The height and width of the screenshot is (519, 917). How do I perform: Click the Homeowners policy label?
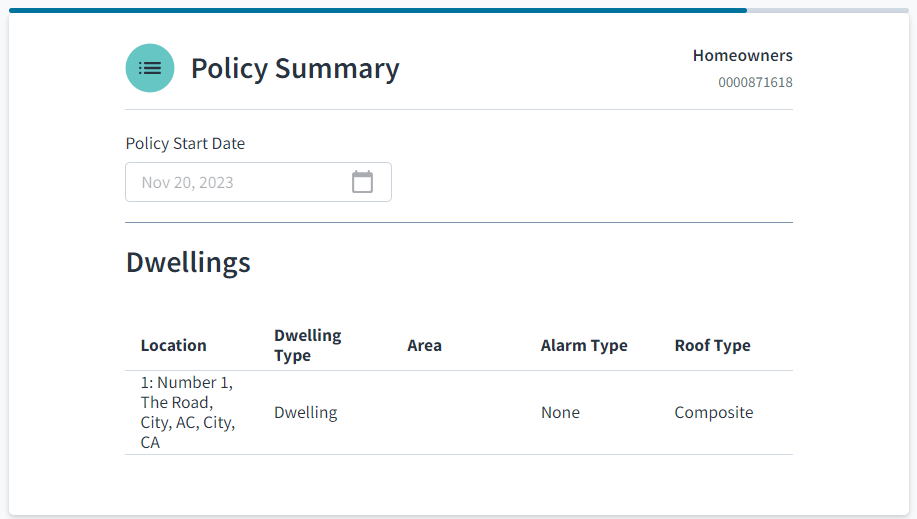pos(743,56)
